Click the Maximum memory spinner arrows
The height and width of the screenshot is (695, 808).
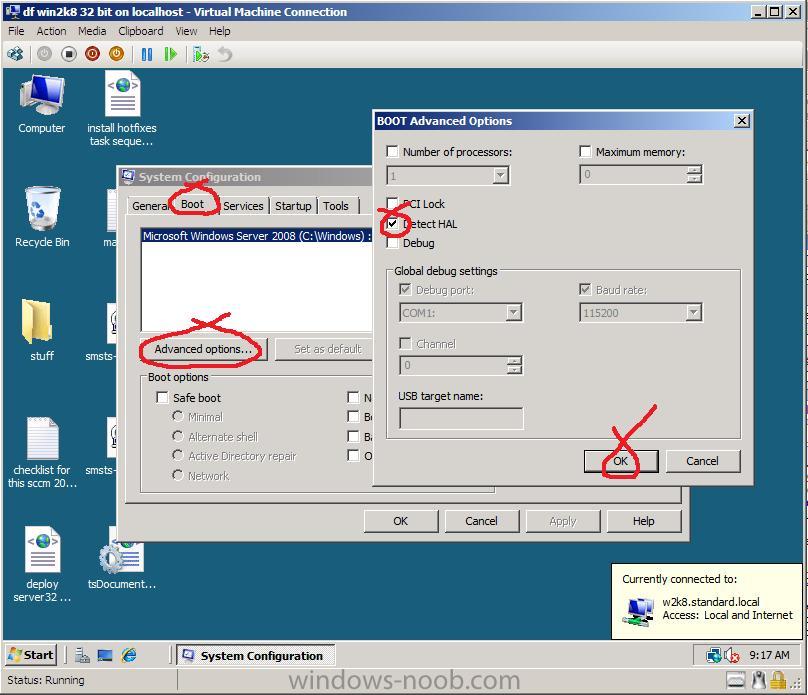pyautogui.click(x=694, y=174)
